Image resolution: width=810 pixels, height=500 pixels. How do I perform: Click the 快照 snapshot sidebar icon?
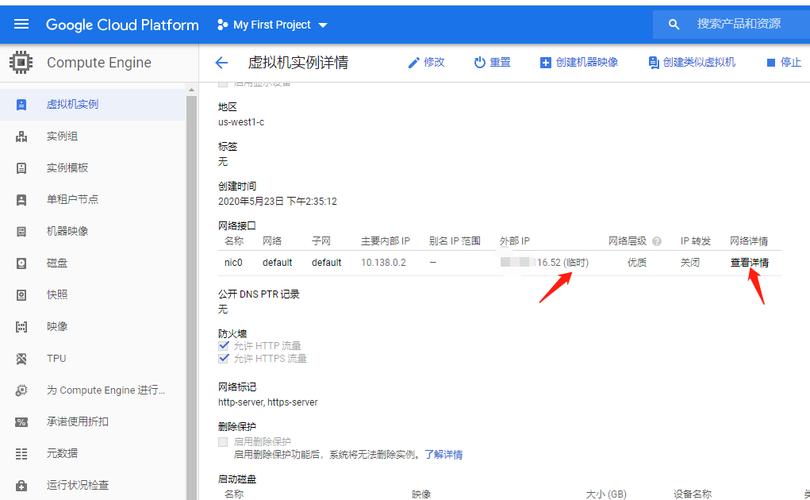(x=21, y=295)
